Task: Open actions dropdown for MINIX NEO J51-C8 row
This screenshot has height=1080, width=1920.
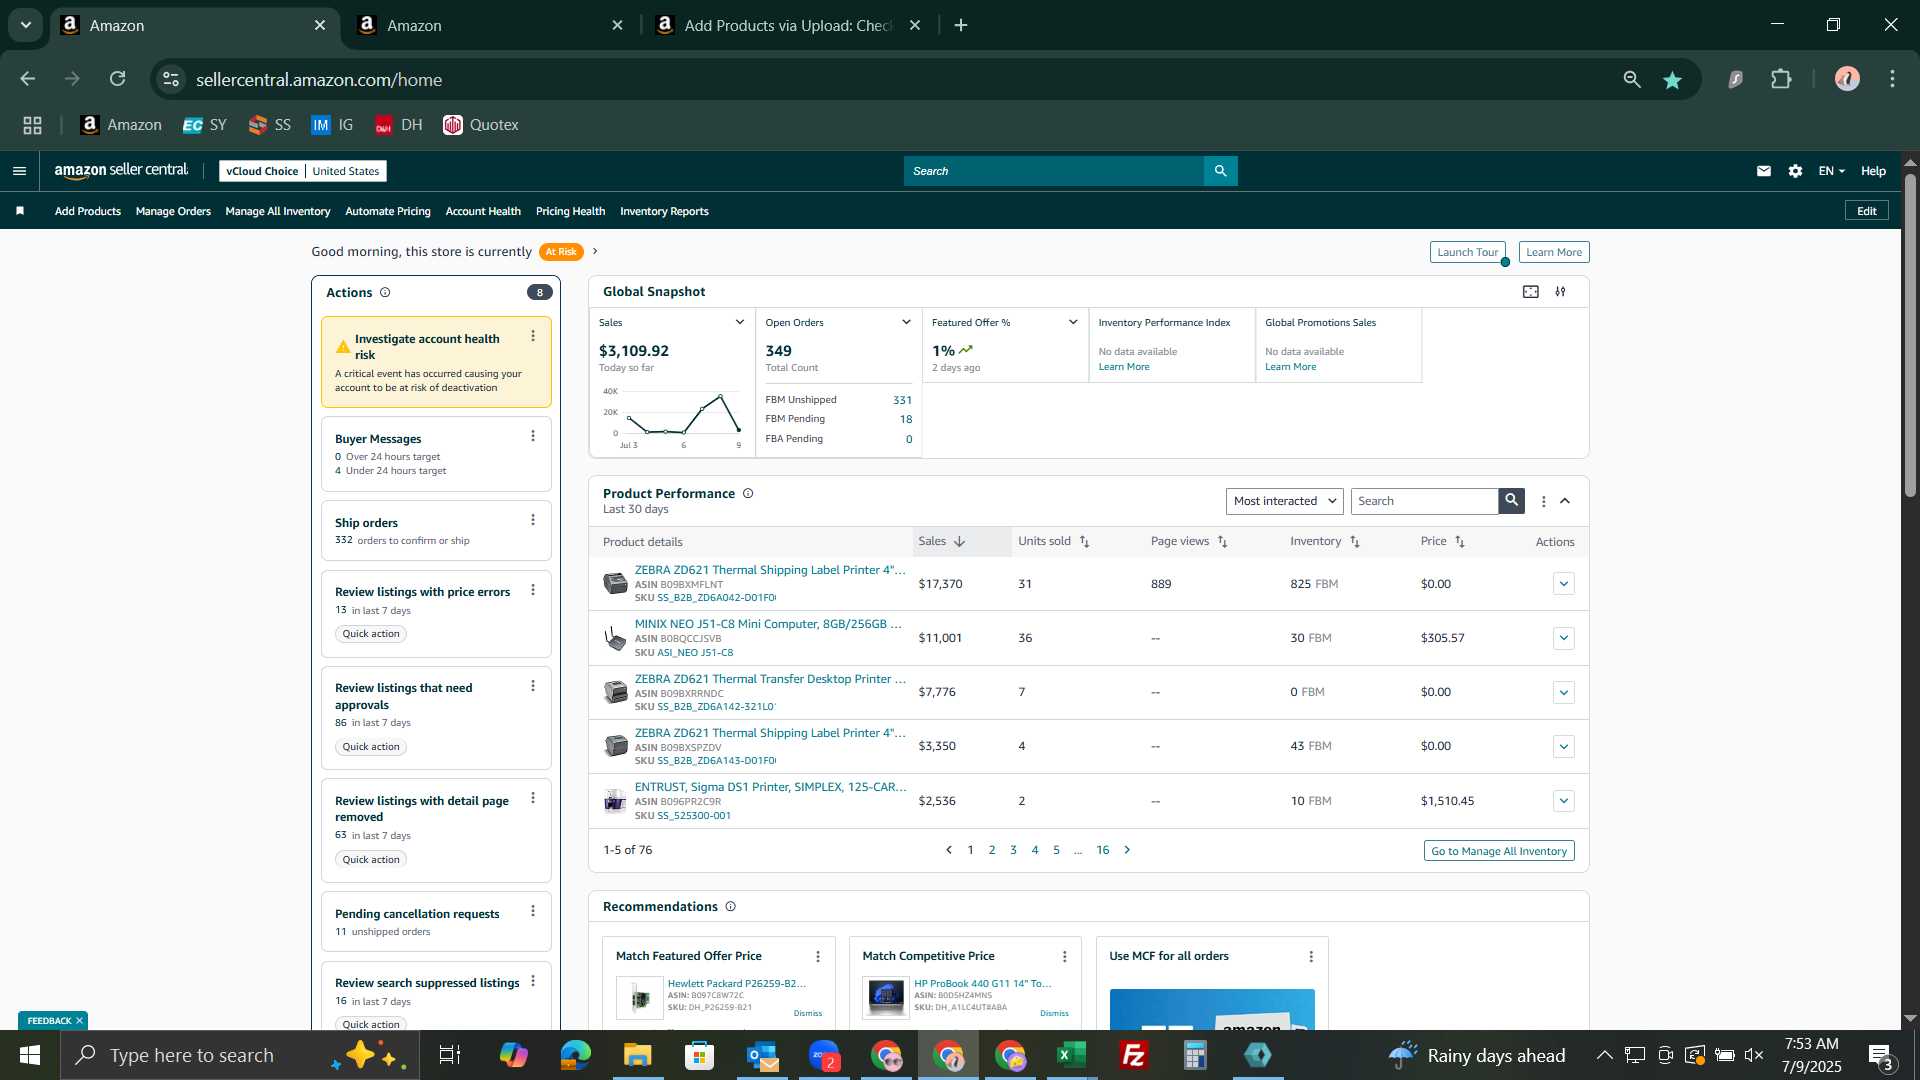Action: (1564, 638)
